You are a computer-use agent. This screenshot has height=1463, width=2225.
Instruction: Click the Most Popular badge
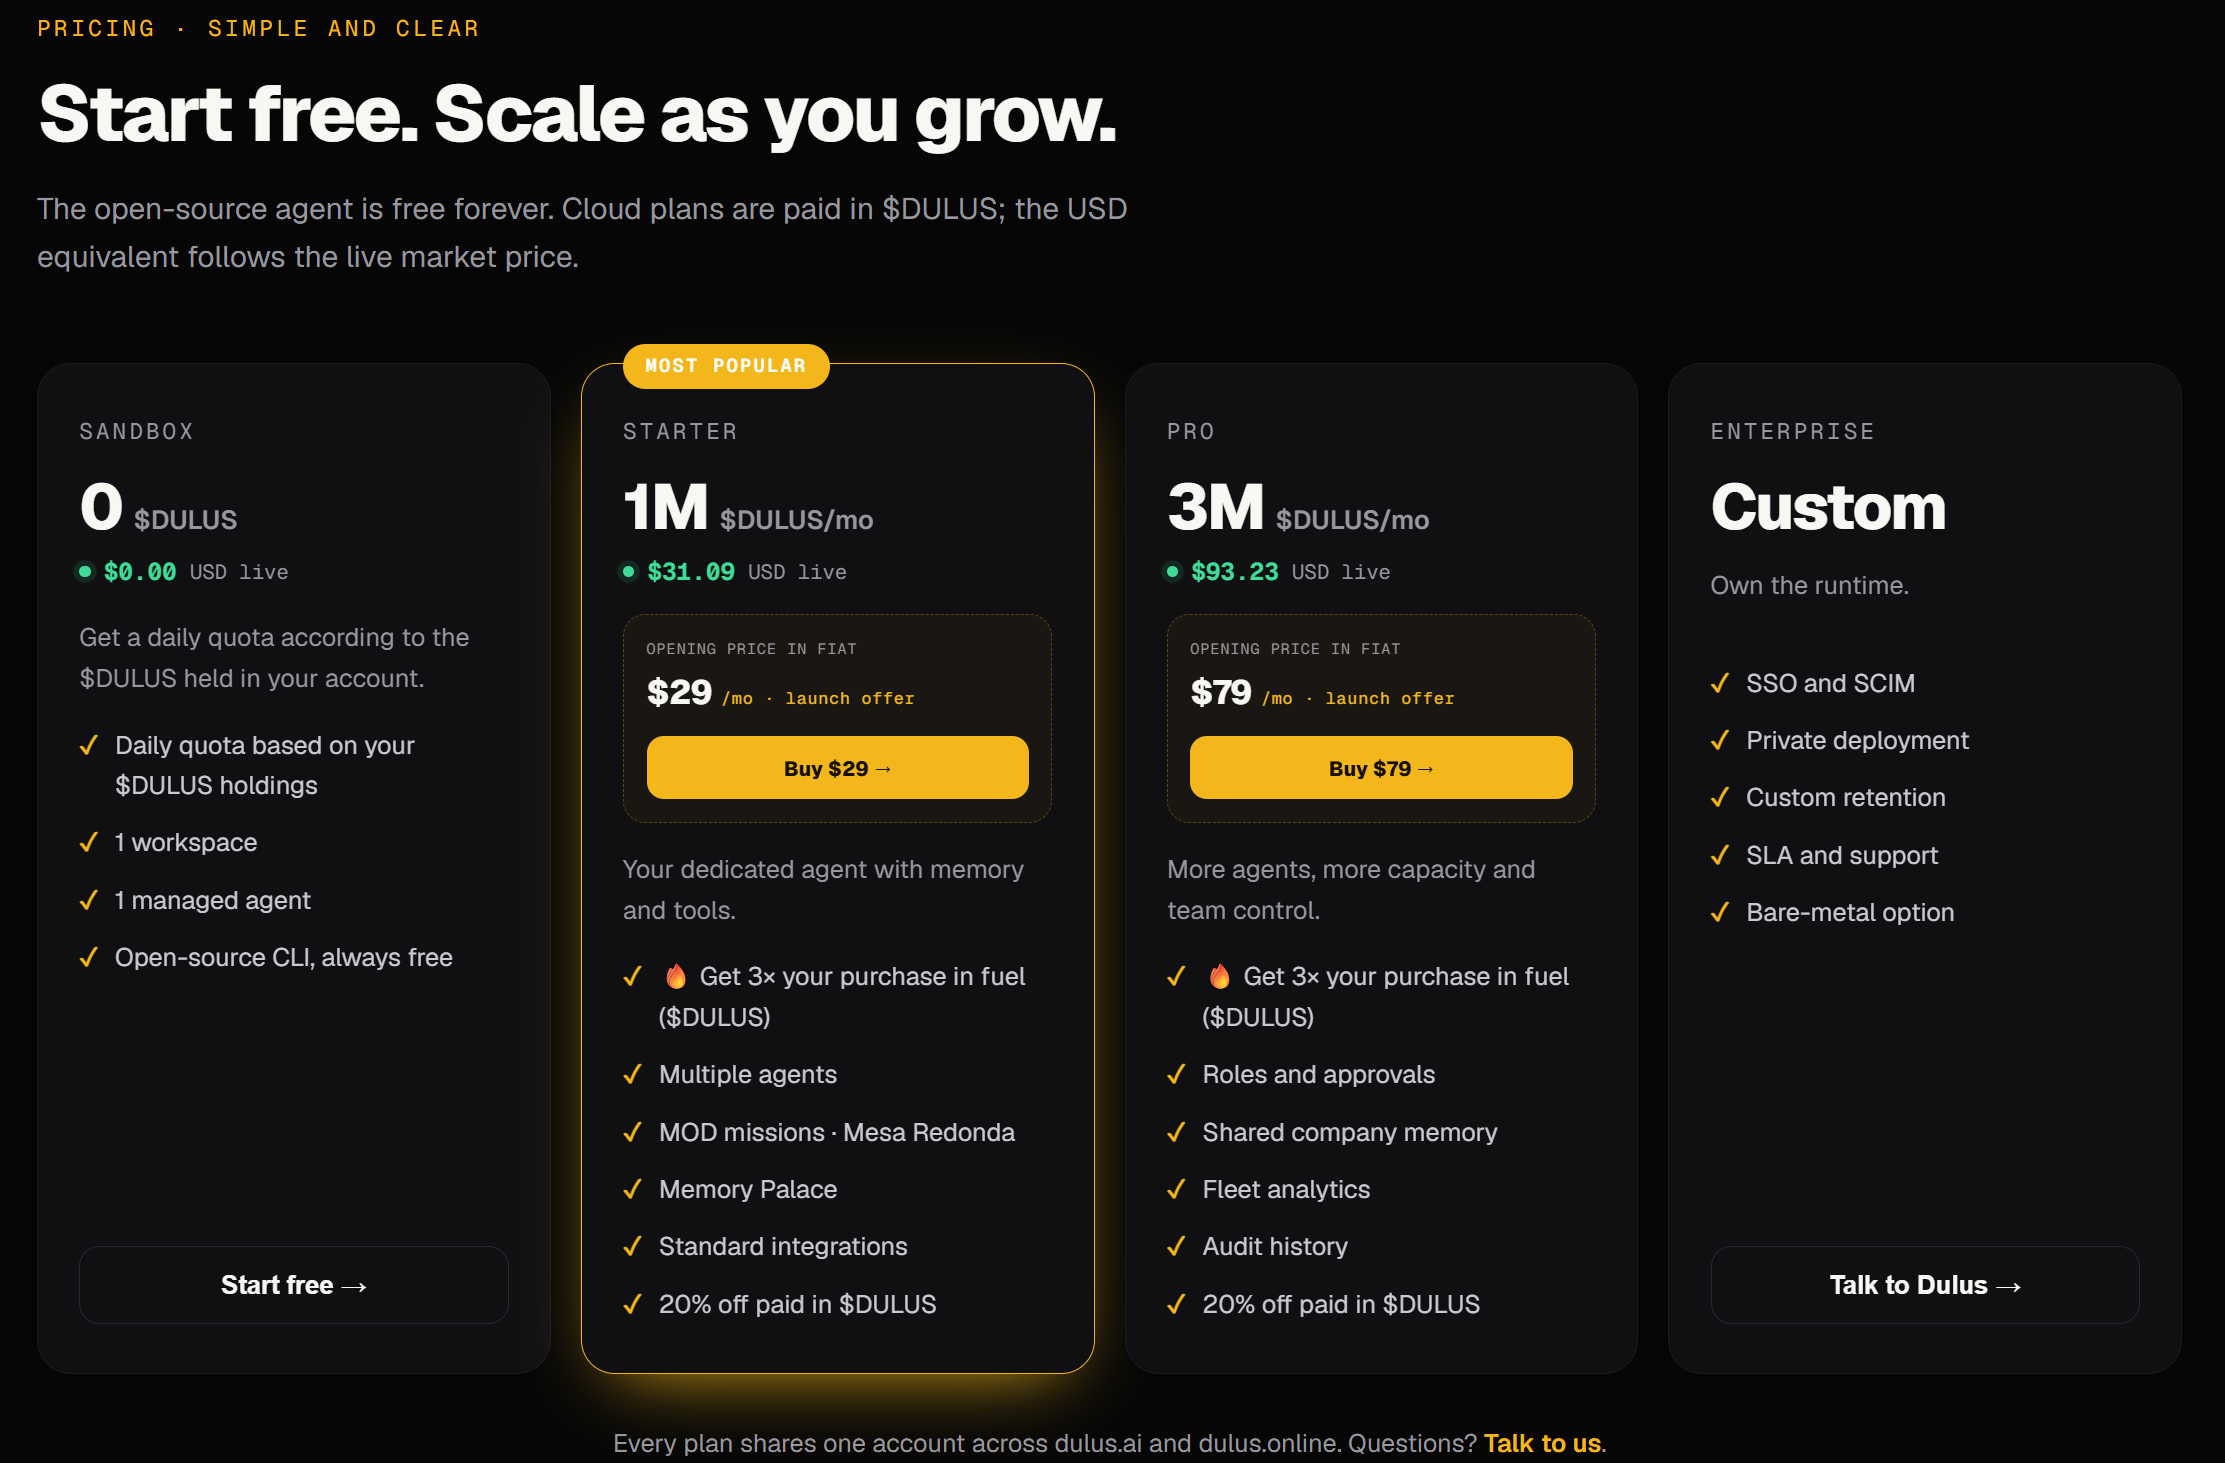(x=726, y=366)
